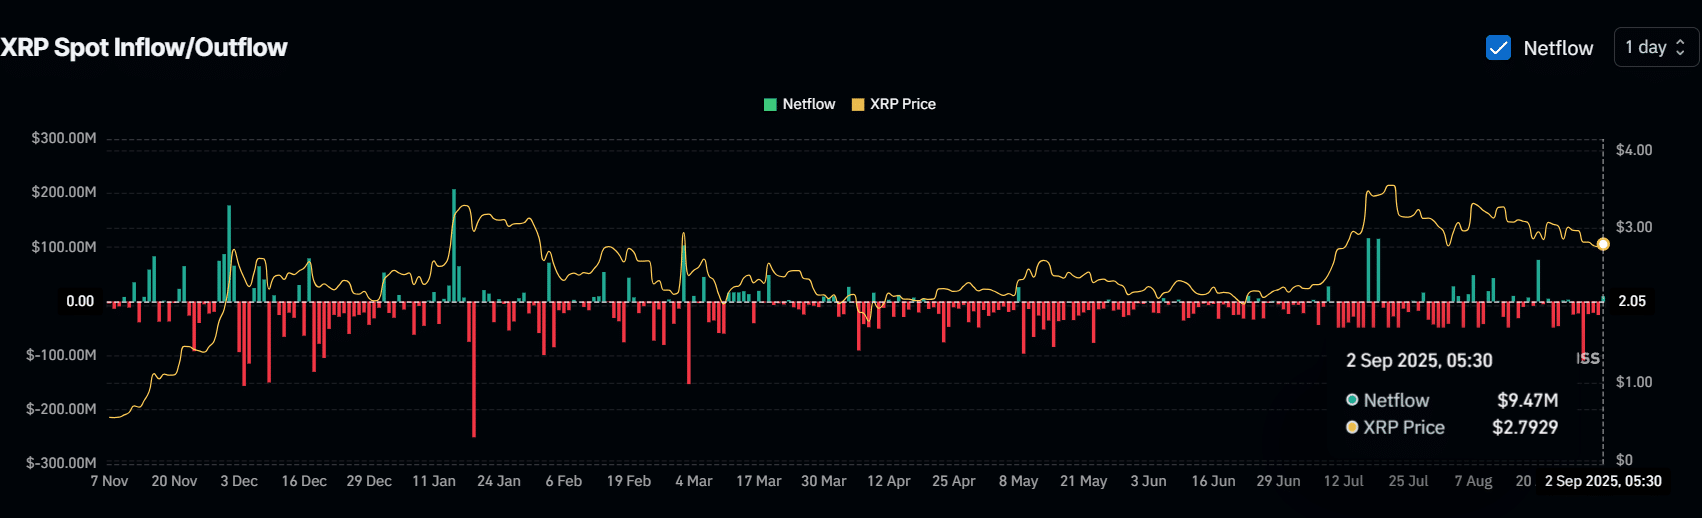Click the 25 Apr date label
This screenshot has height=518, width=1702.
[x=954, y=481]
